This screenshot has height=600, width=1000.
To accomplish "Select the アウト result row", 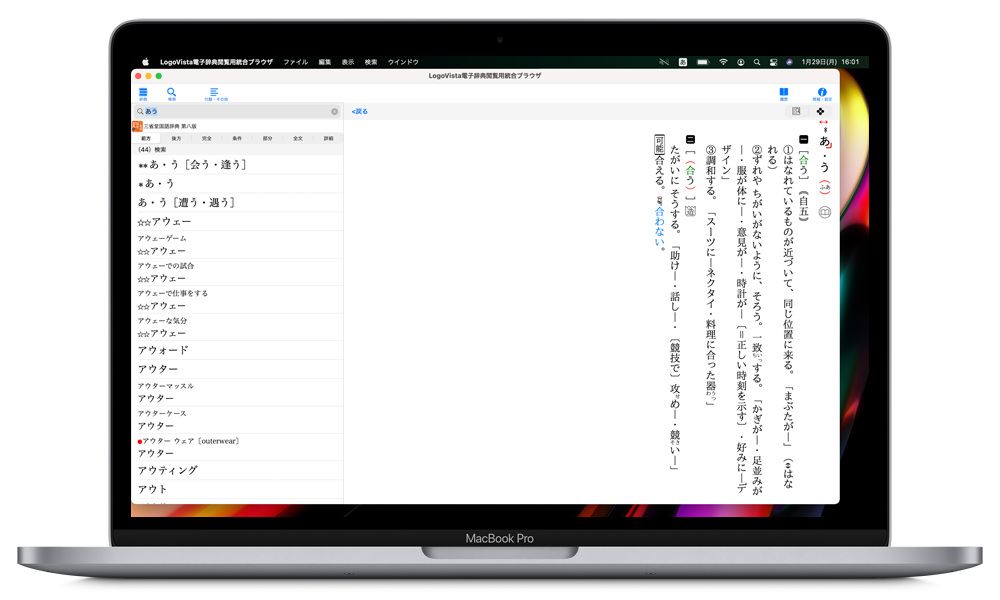I will (237, 489).
